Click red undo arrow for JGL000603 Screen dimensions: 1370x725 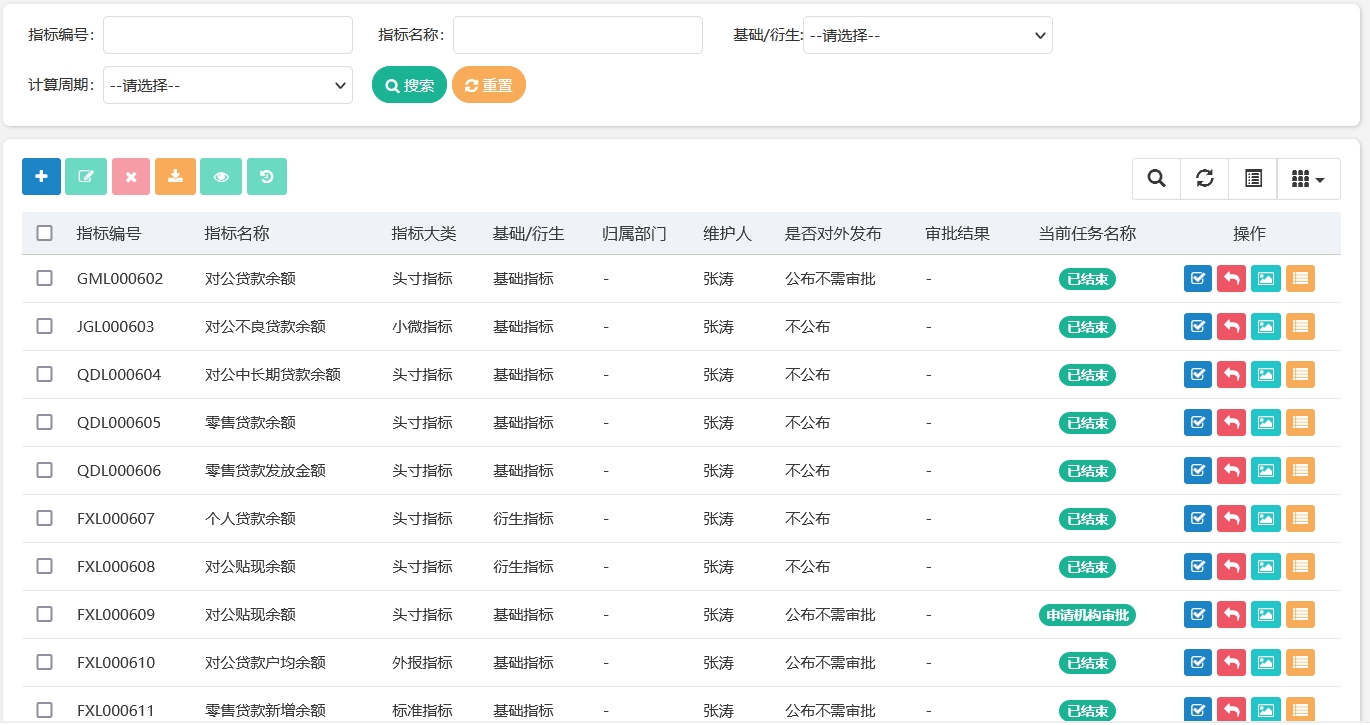1232,327
